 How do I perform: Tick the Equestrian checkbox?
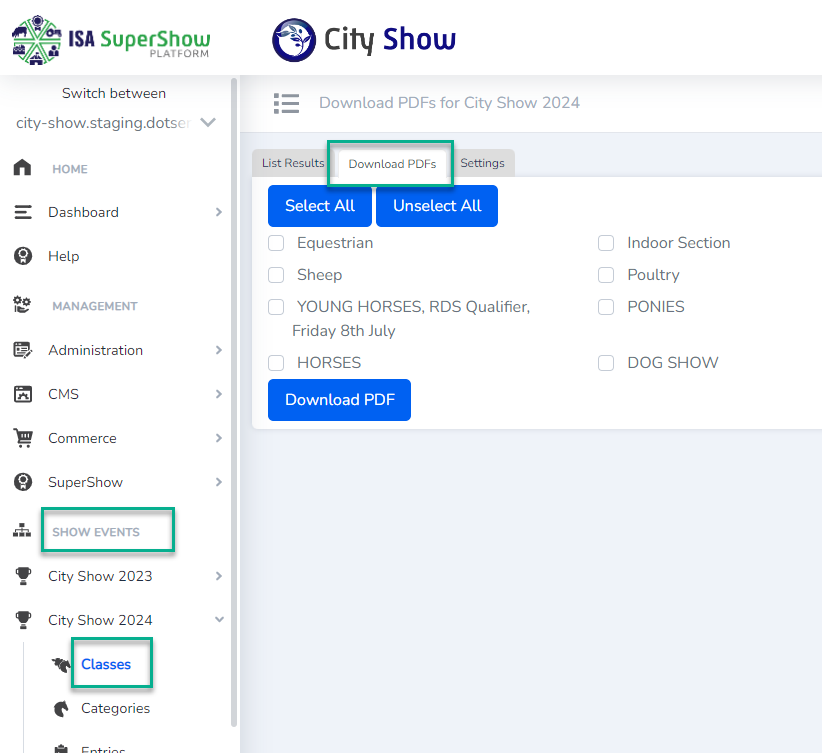click(x=276, y=243)
